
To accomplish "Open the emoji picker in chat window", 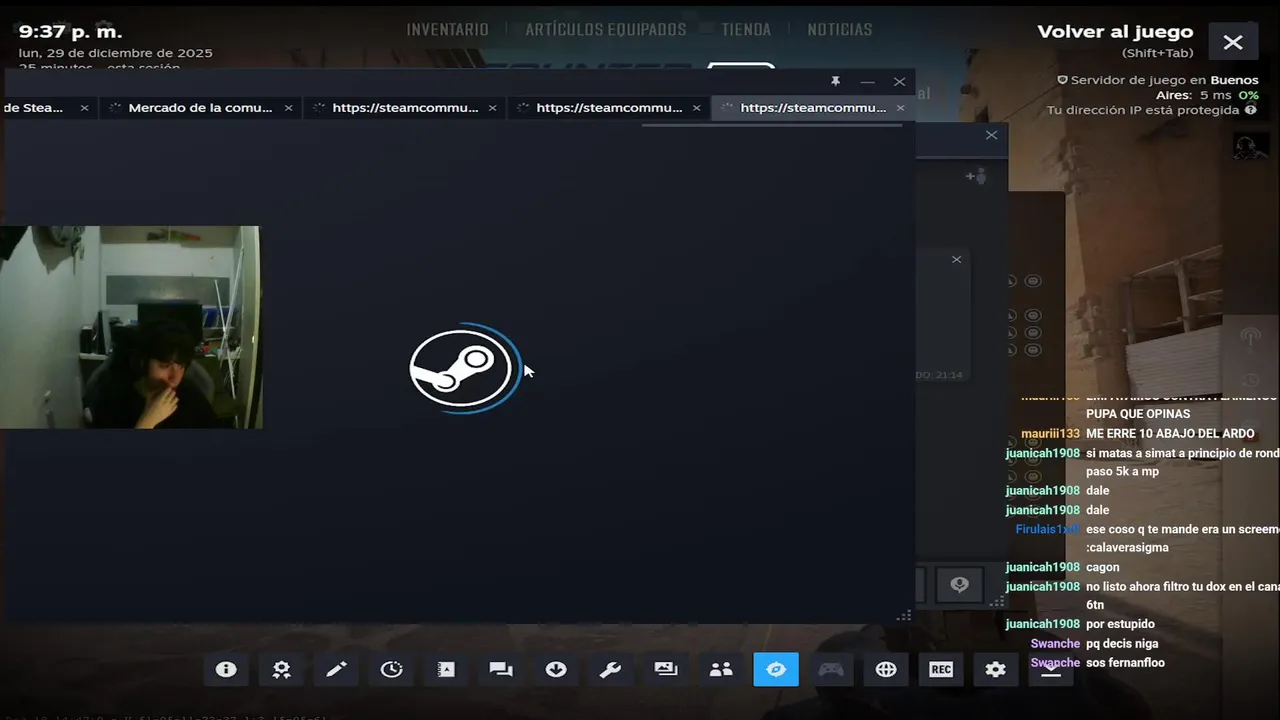I will [960, 585].
